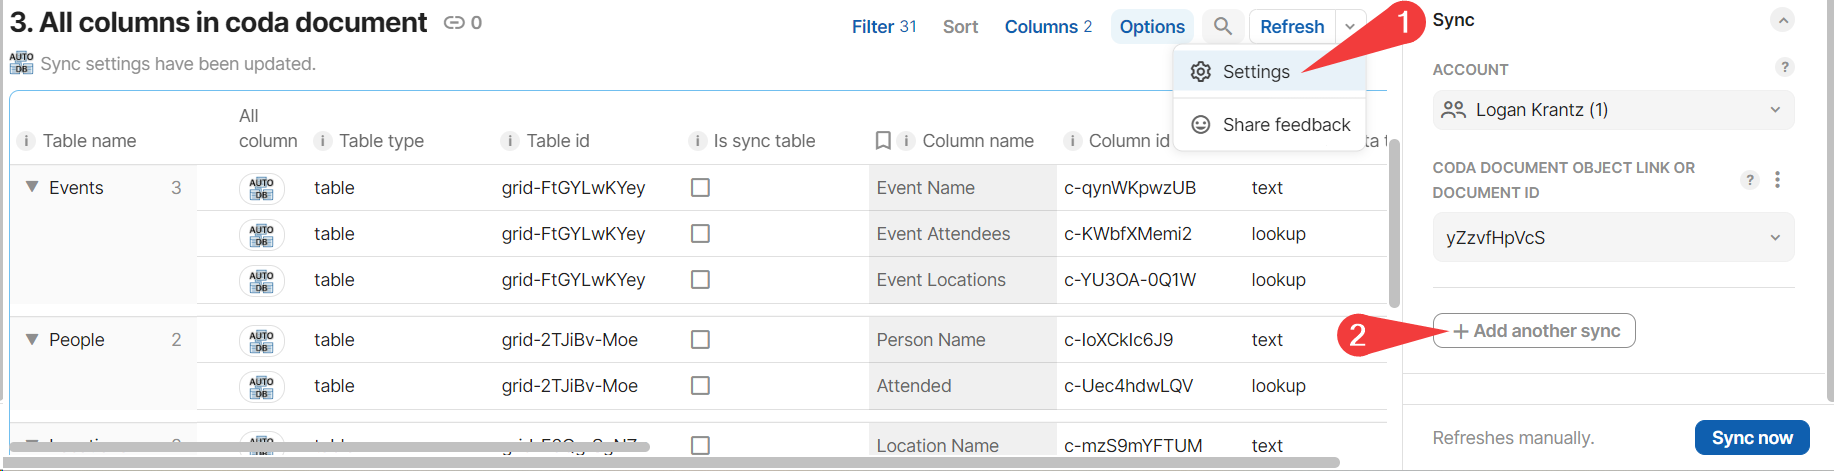The height and width of the screenshot is (471, 1834).
Task: Click the Person Name cell
Action: [962, 340]
